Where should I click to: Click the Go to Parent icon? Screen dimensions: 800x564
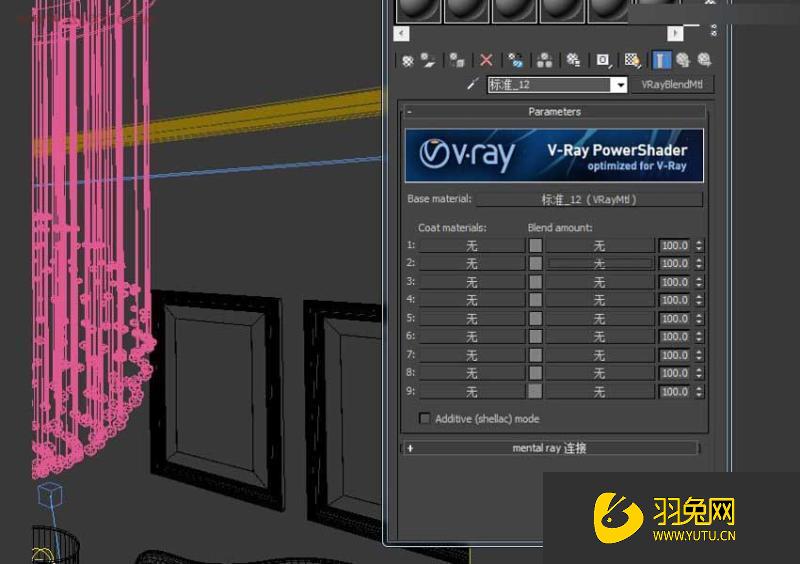pos(683,61)
